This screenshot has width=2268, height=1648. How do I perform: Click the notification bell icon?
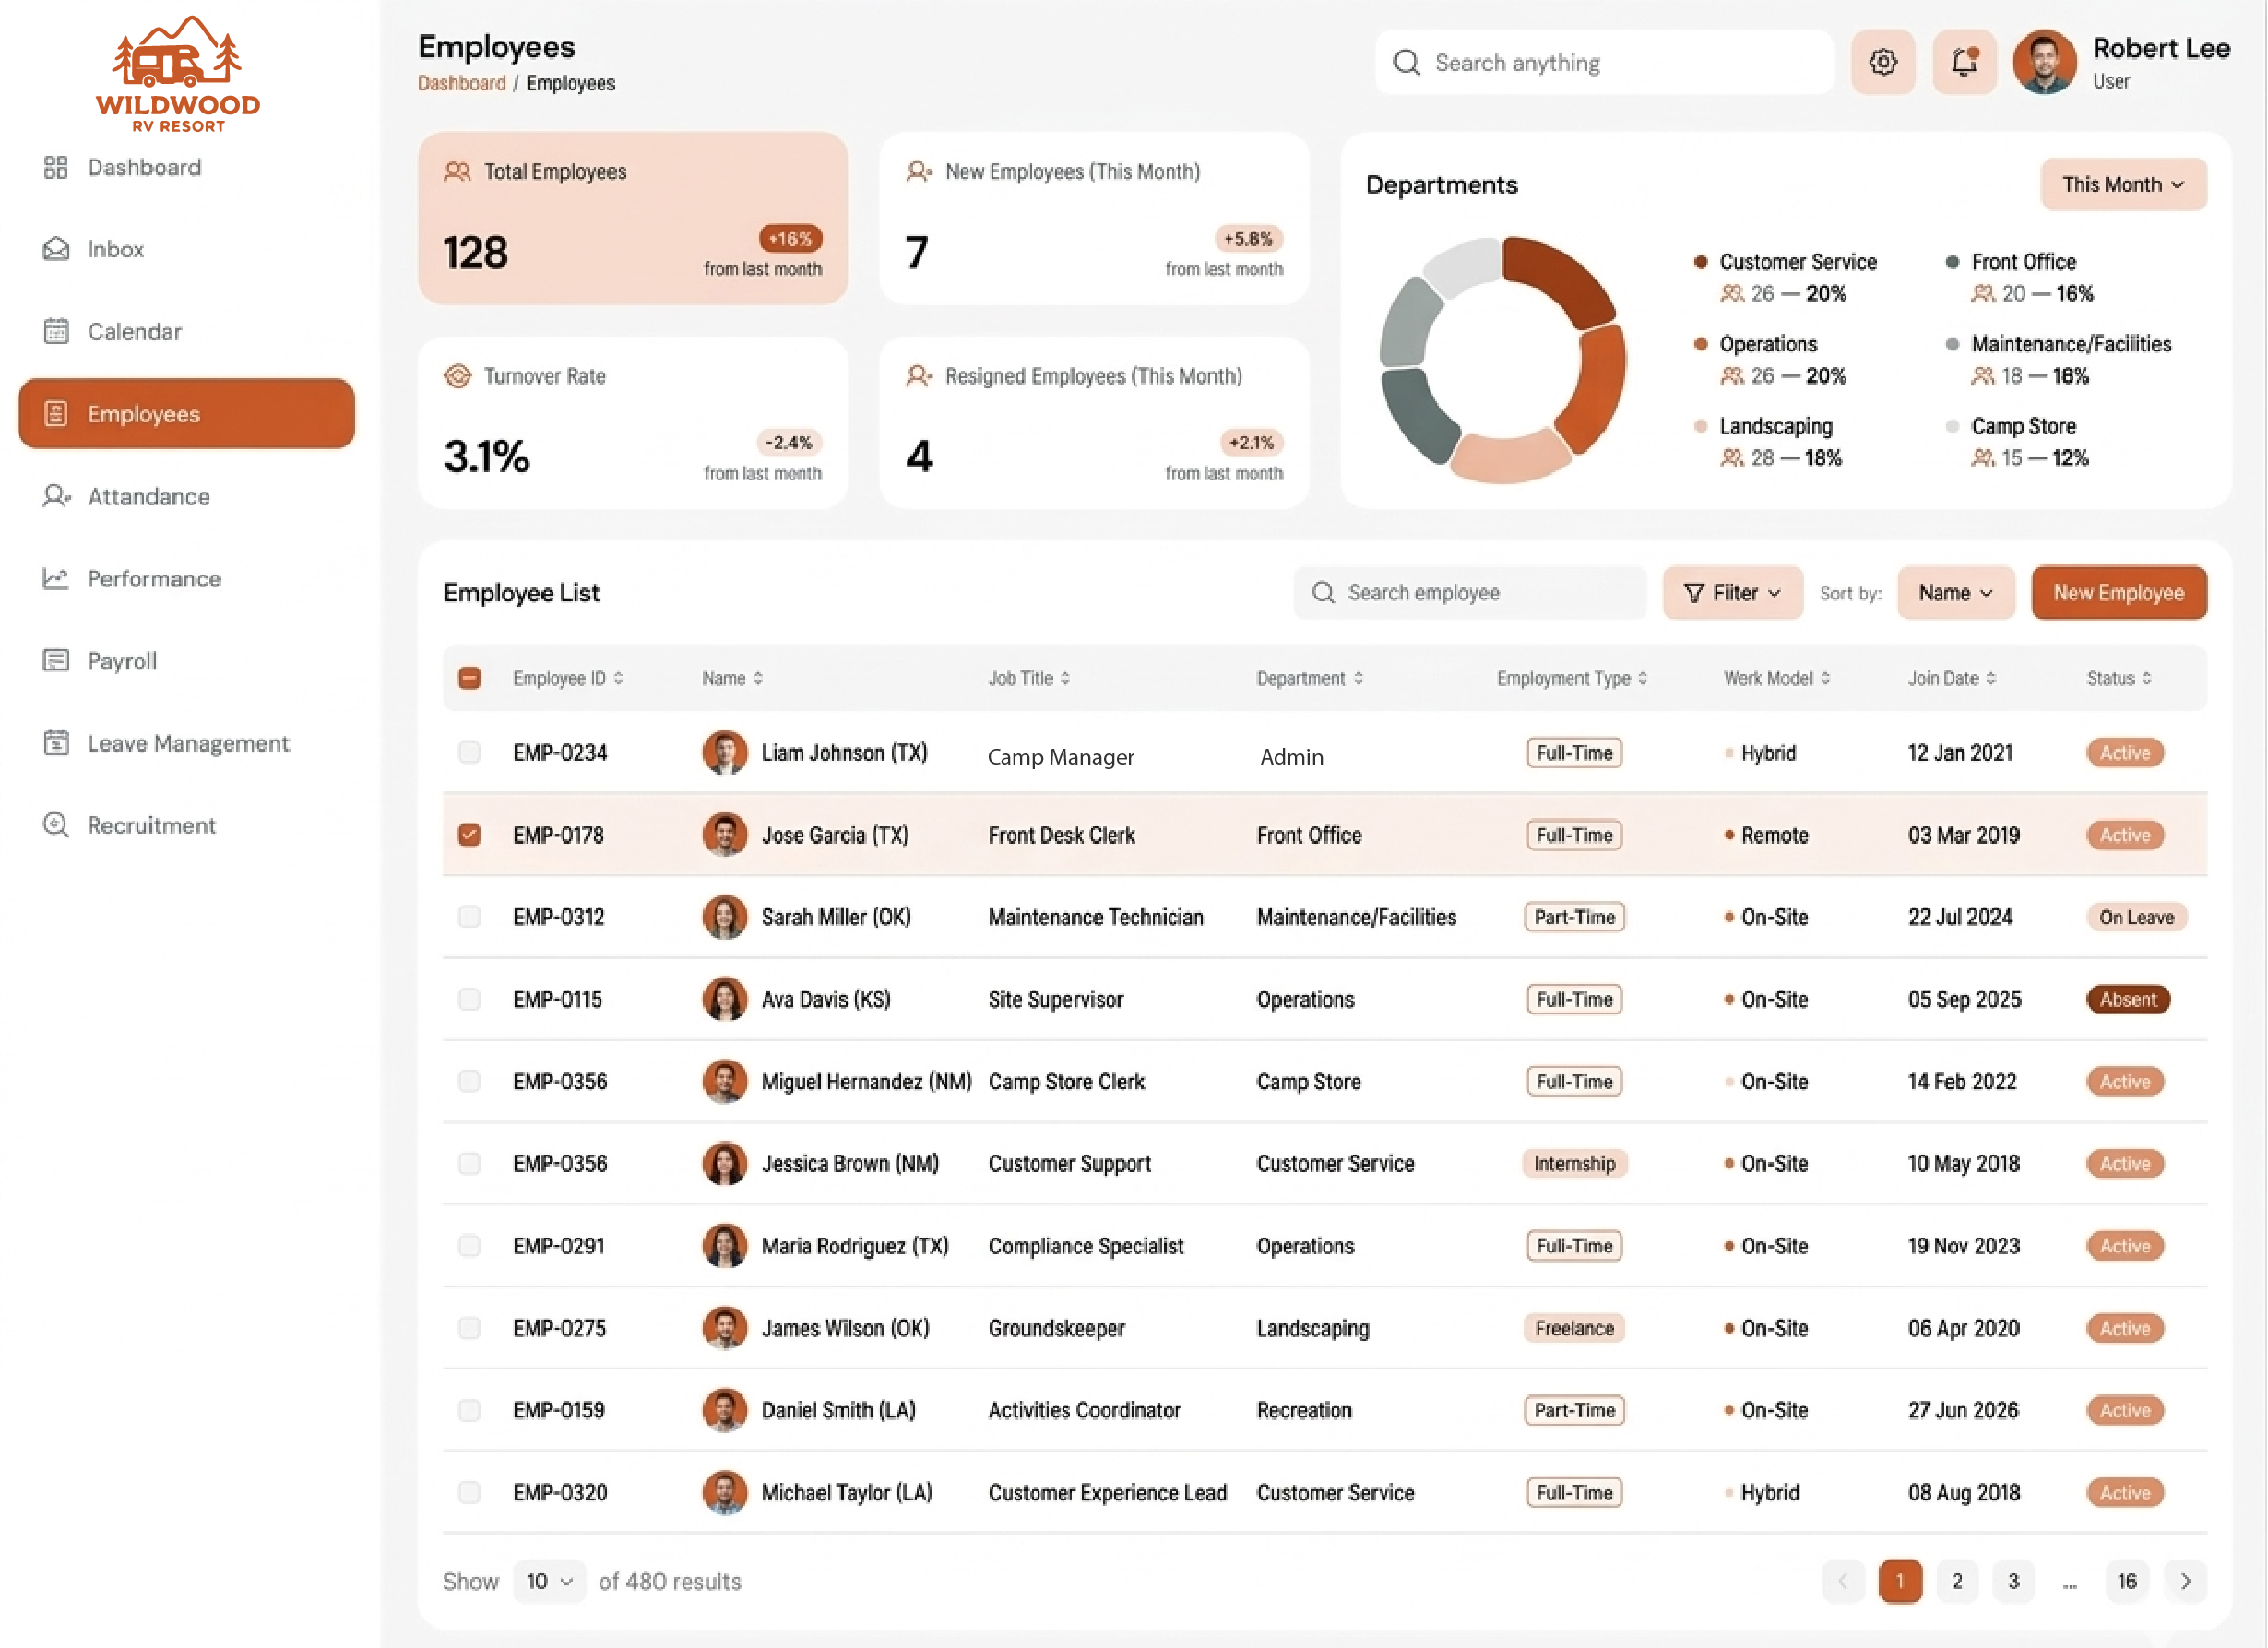1964,62
